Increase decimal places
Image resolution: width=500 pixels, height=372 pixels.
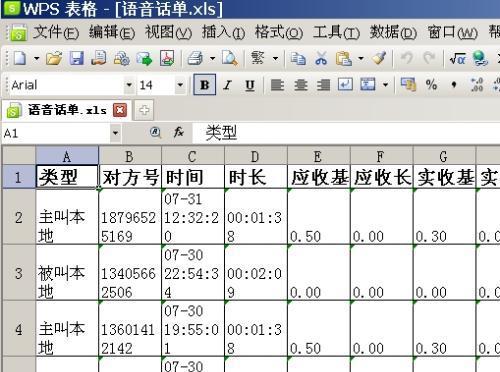[477, 85]
